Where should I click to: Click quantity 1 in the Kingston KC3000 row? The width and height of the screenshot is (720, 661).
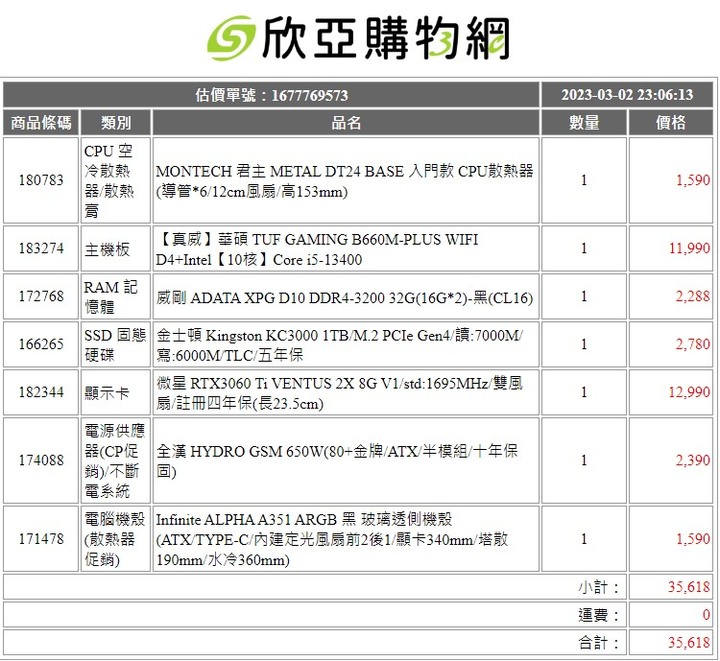(584, 344)
